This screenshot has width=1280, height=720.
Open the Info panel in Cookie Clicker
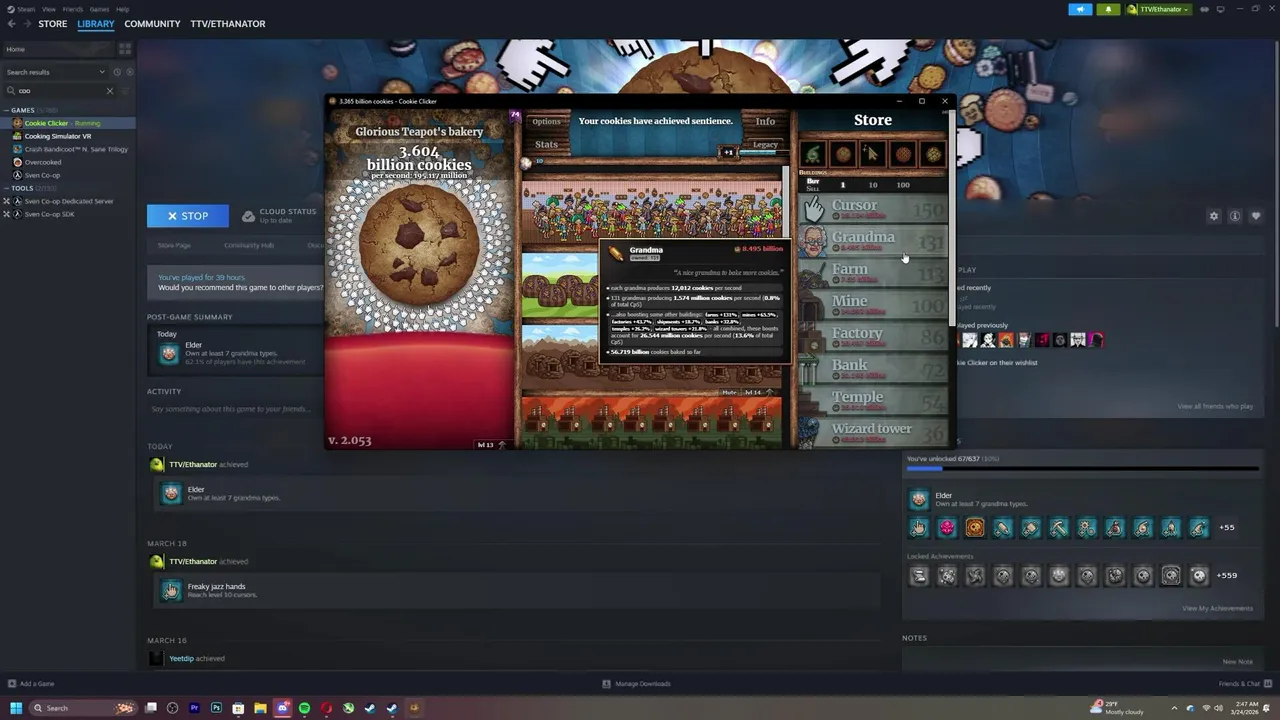[x=765, y=121]
